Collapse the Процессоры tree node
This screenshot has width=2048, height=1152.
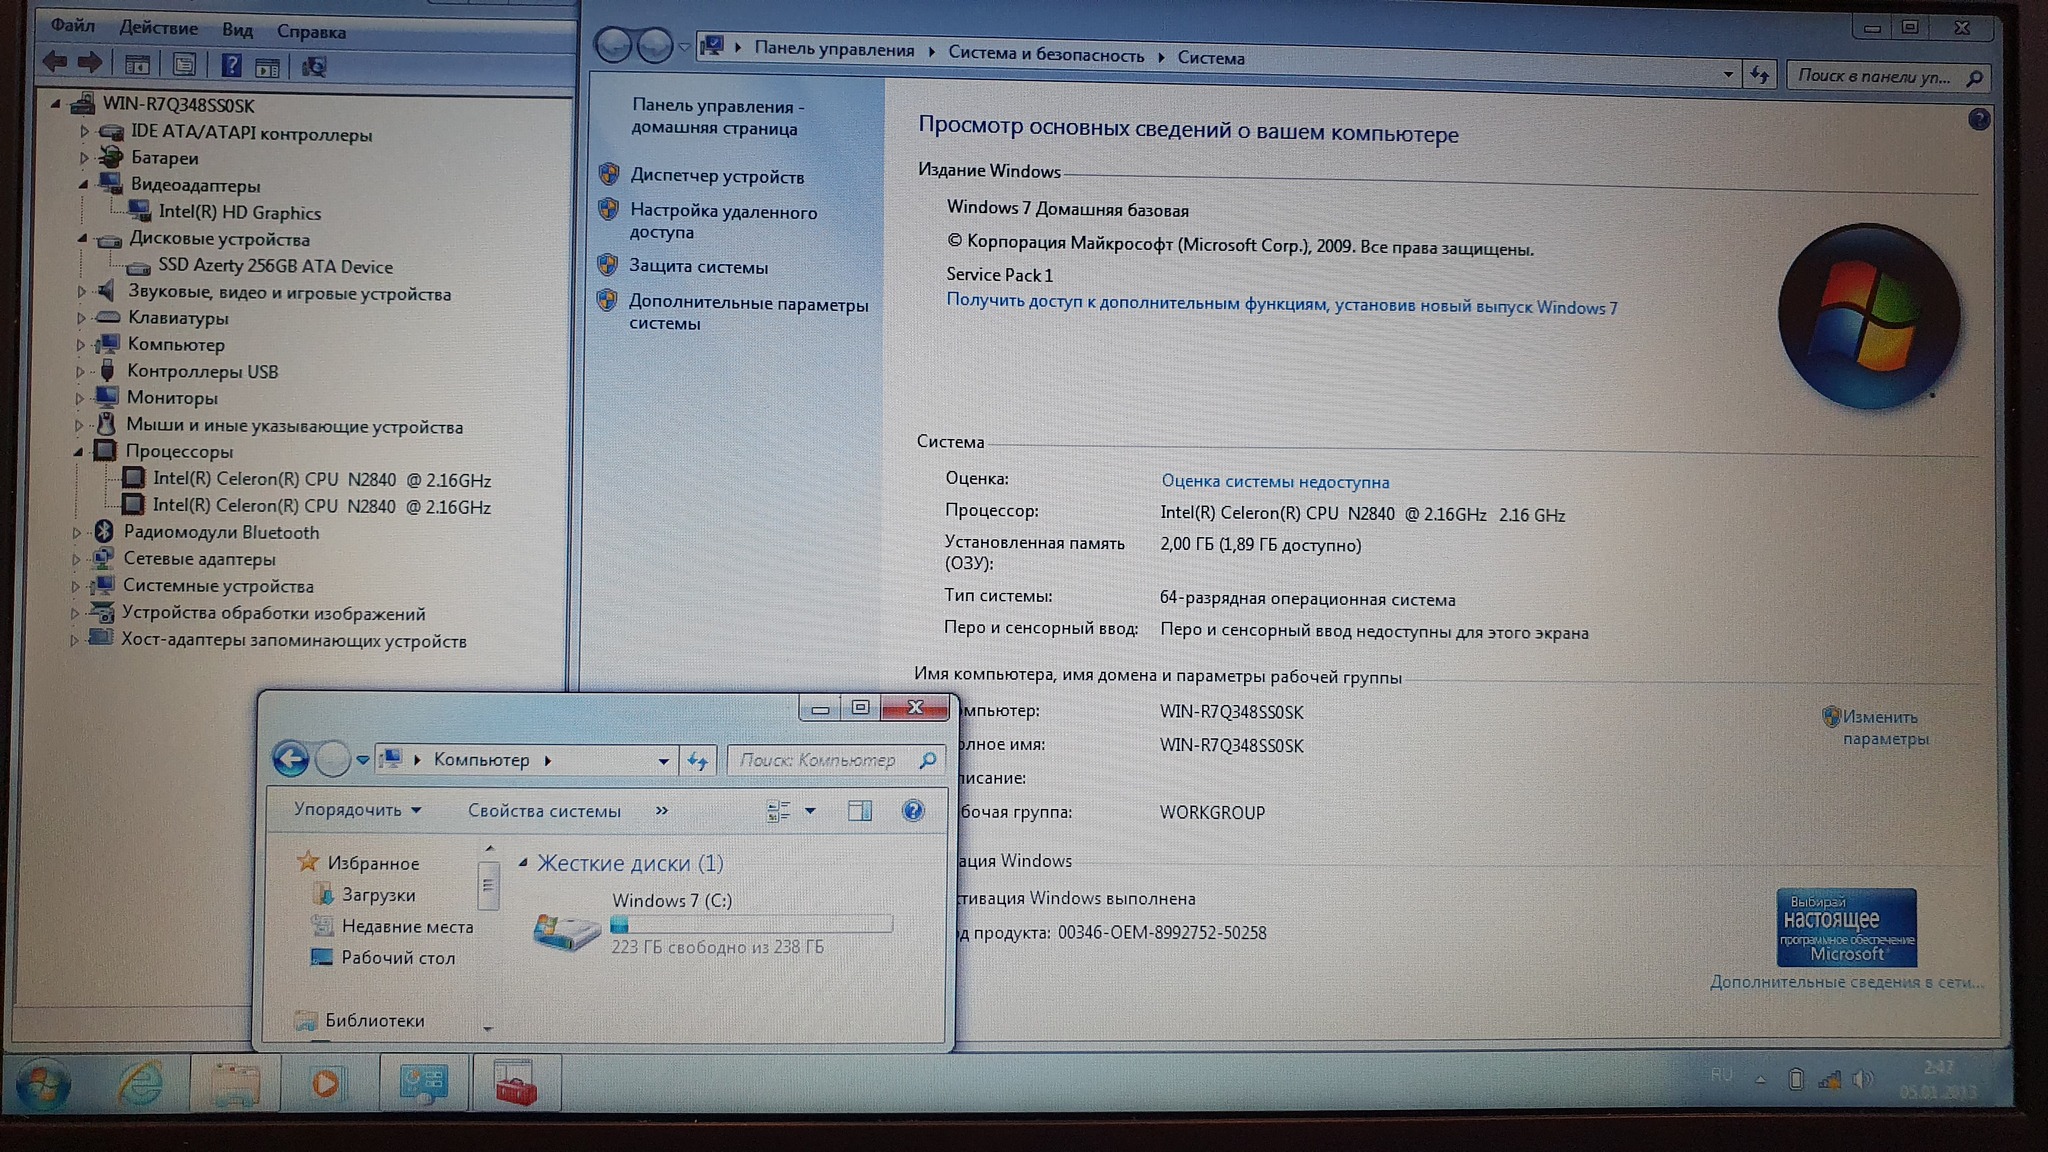click(78, 452)
